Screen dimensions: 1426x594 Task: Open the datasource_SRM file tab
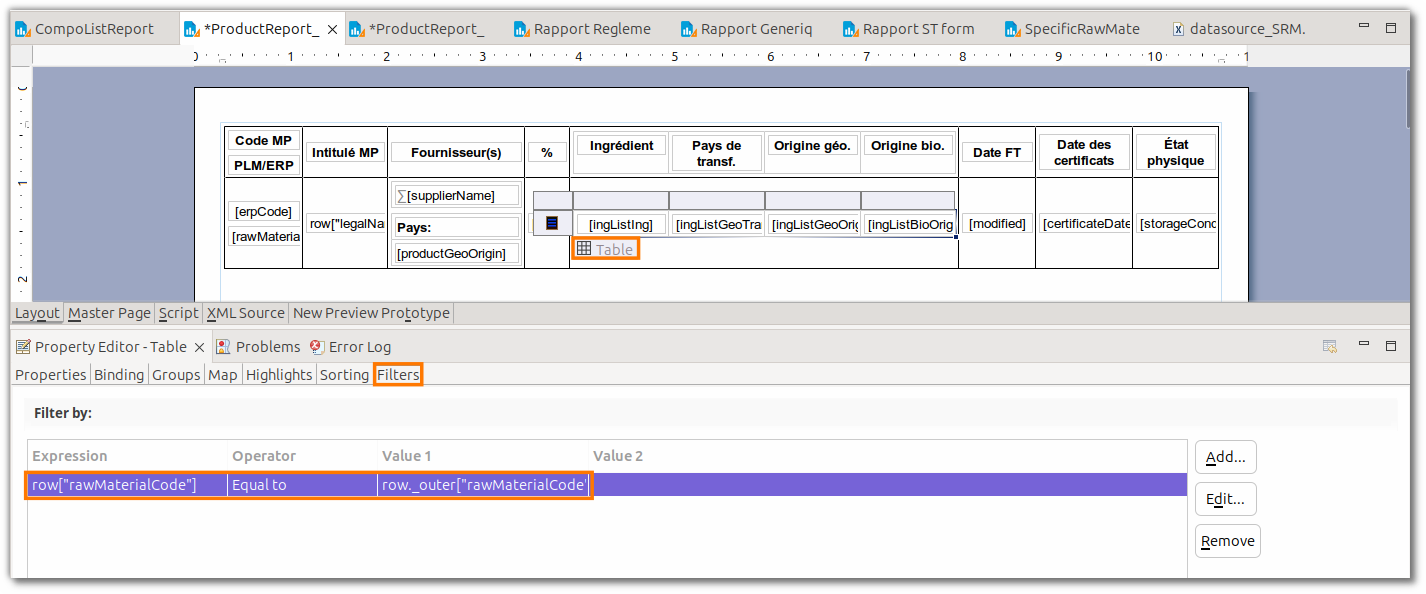pyautogui.click(x=1239, y=29)
